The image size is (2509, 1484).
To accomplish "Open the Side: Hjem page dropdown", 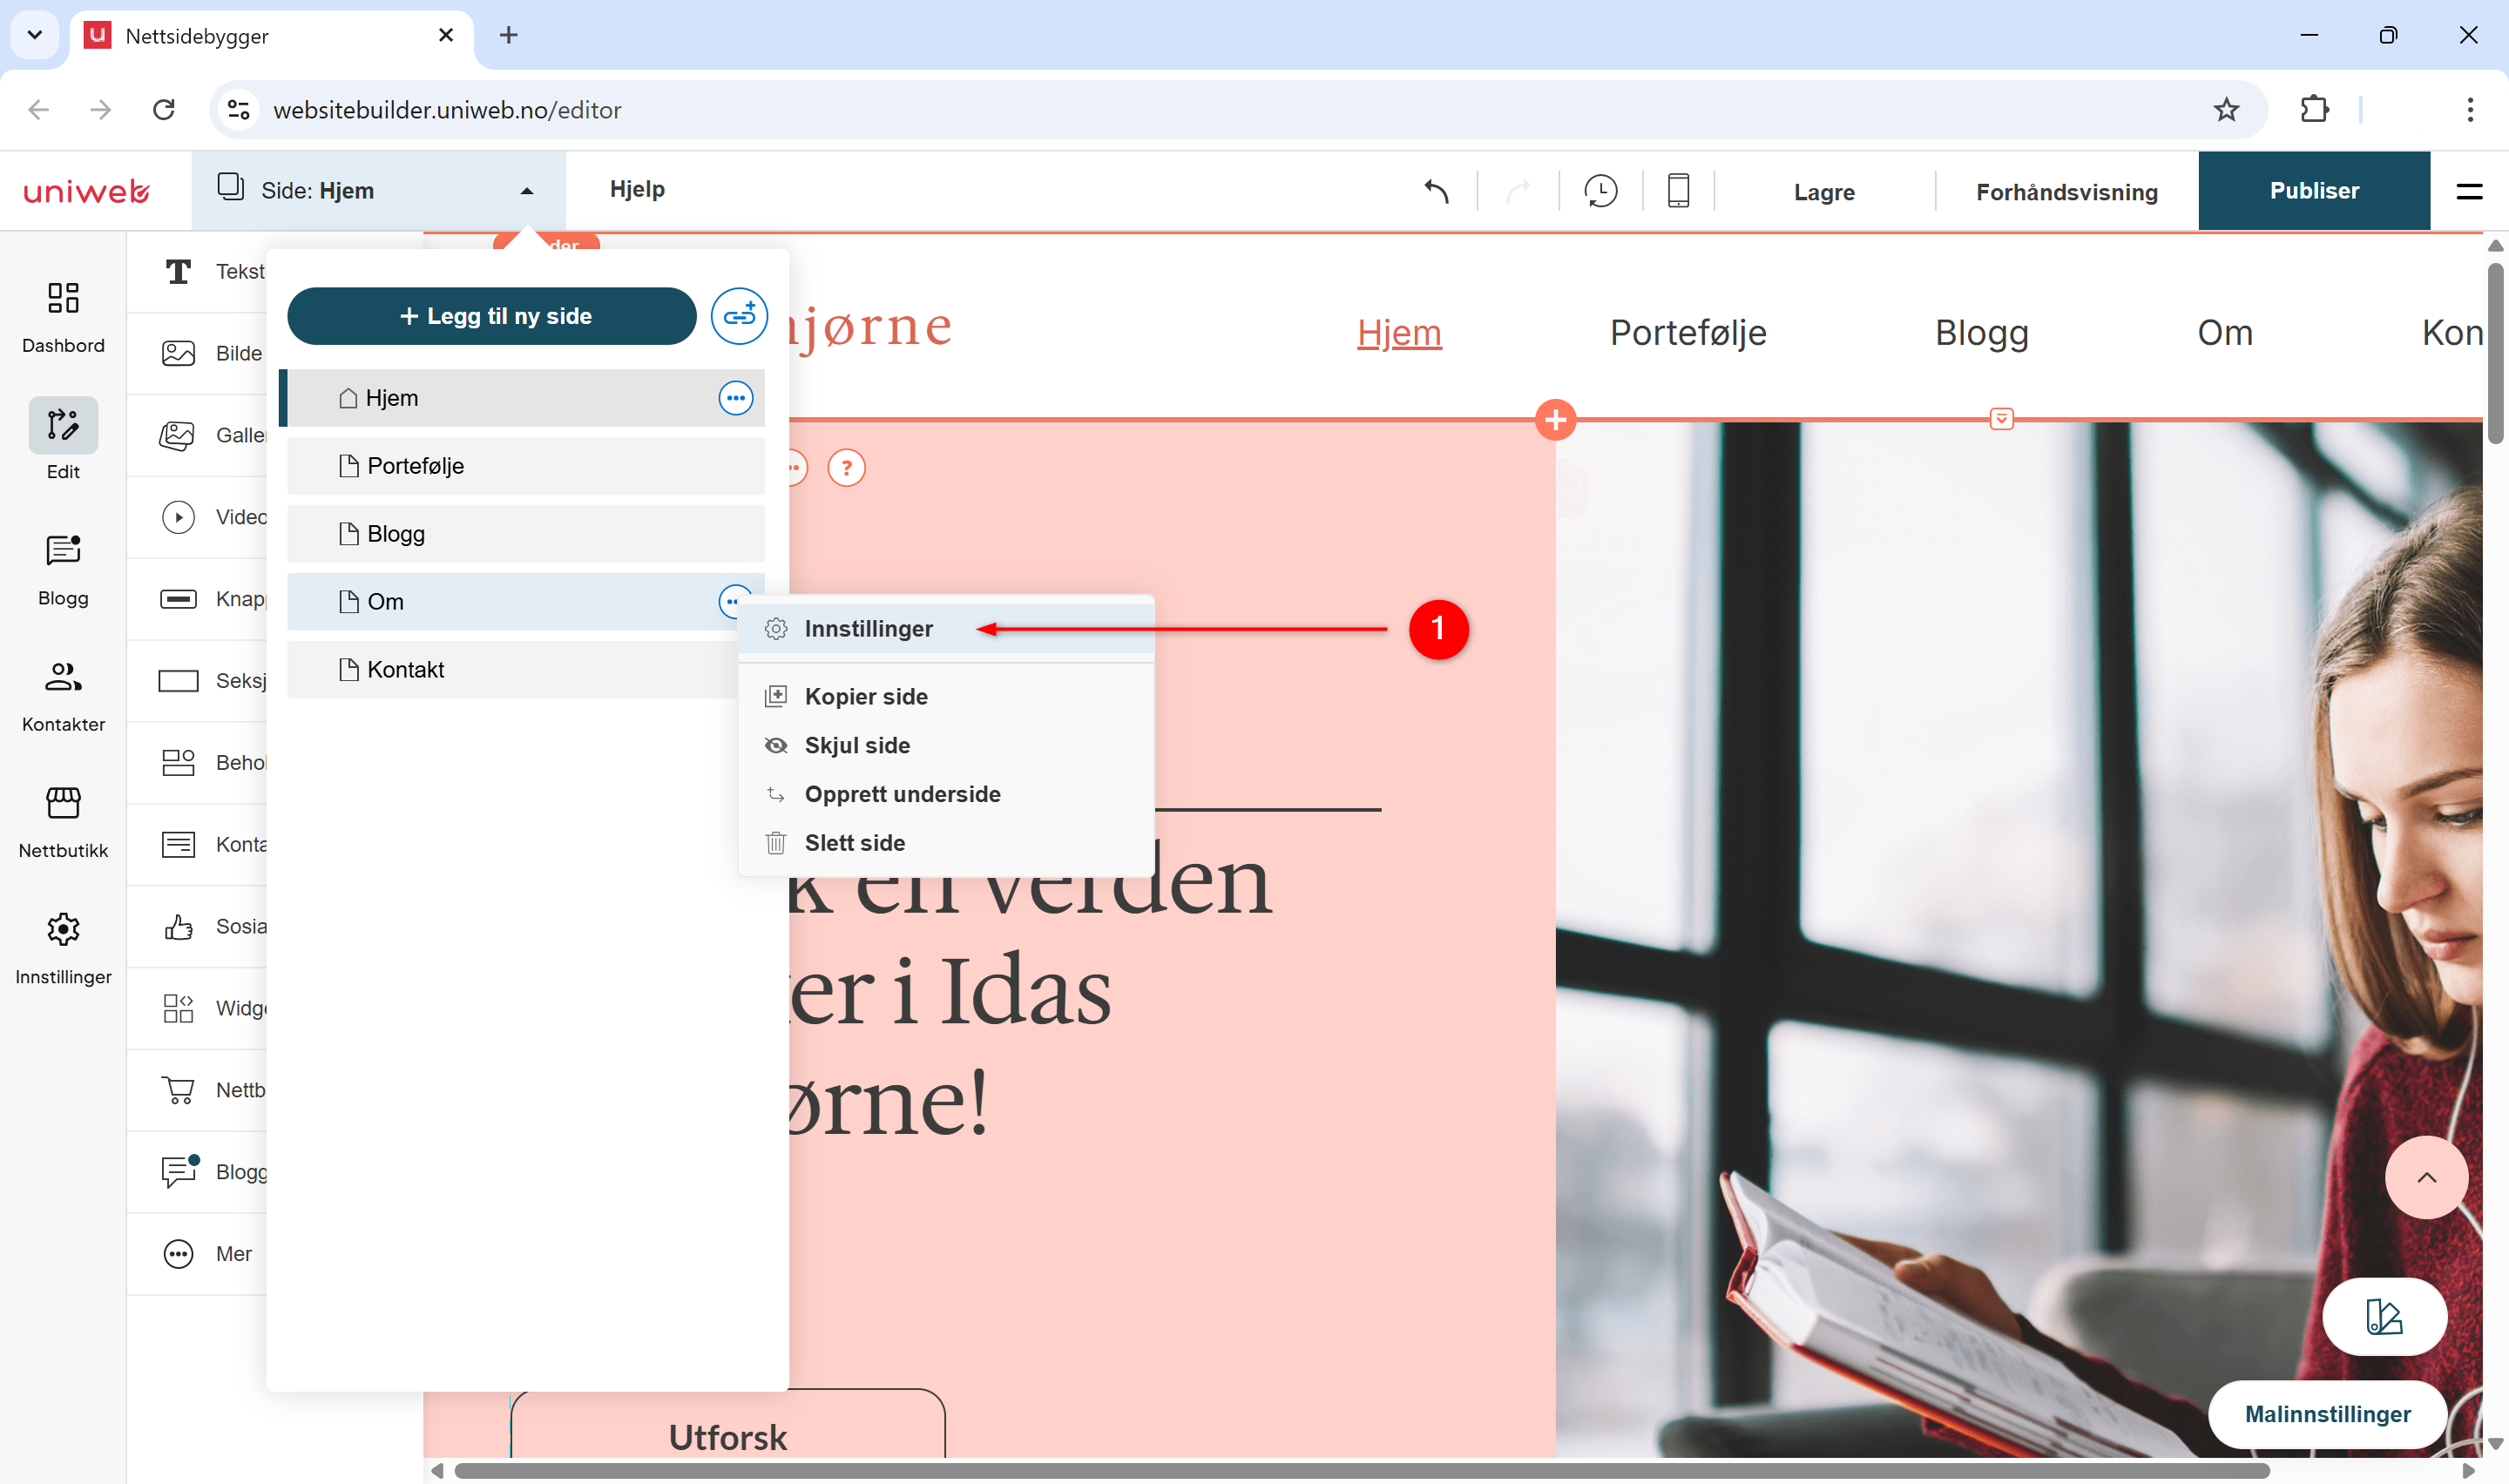I will click(378, 191).
